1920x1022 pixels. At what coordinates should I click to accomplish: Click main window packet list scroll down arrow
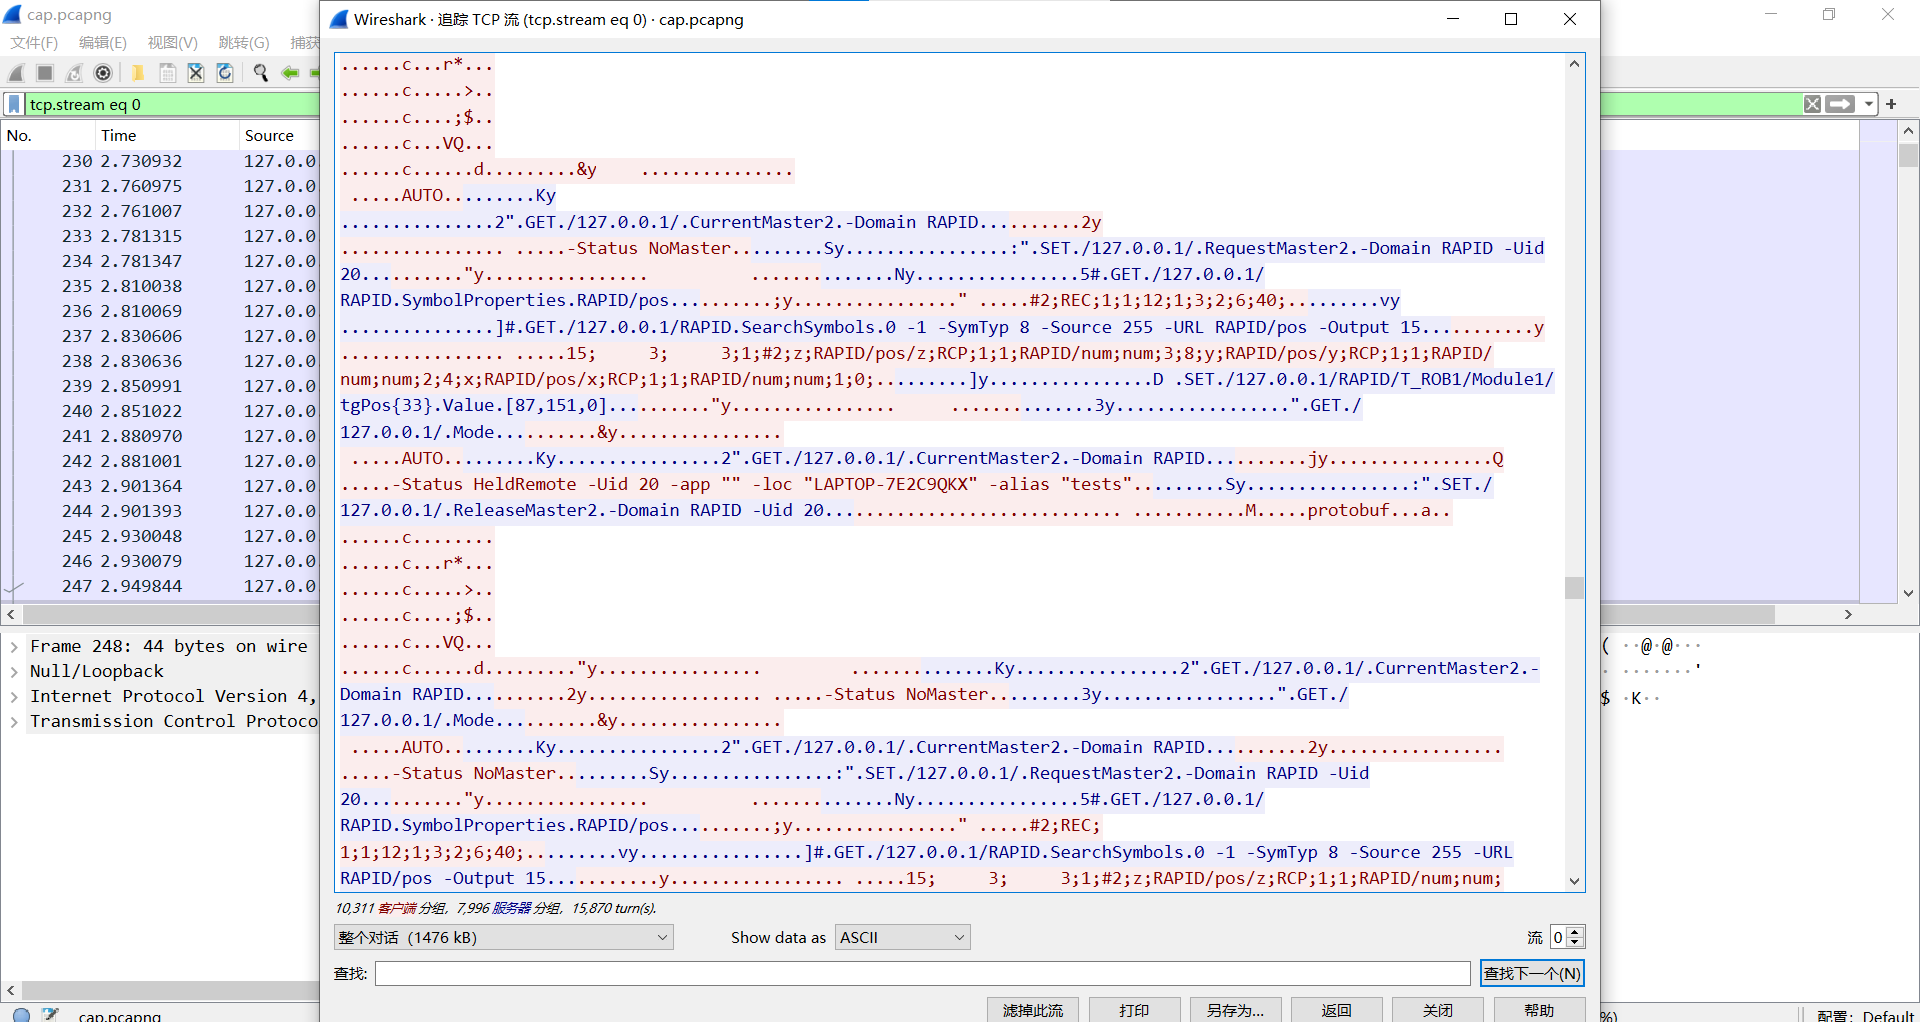pyautogui.click(x=1908, y=593)
